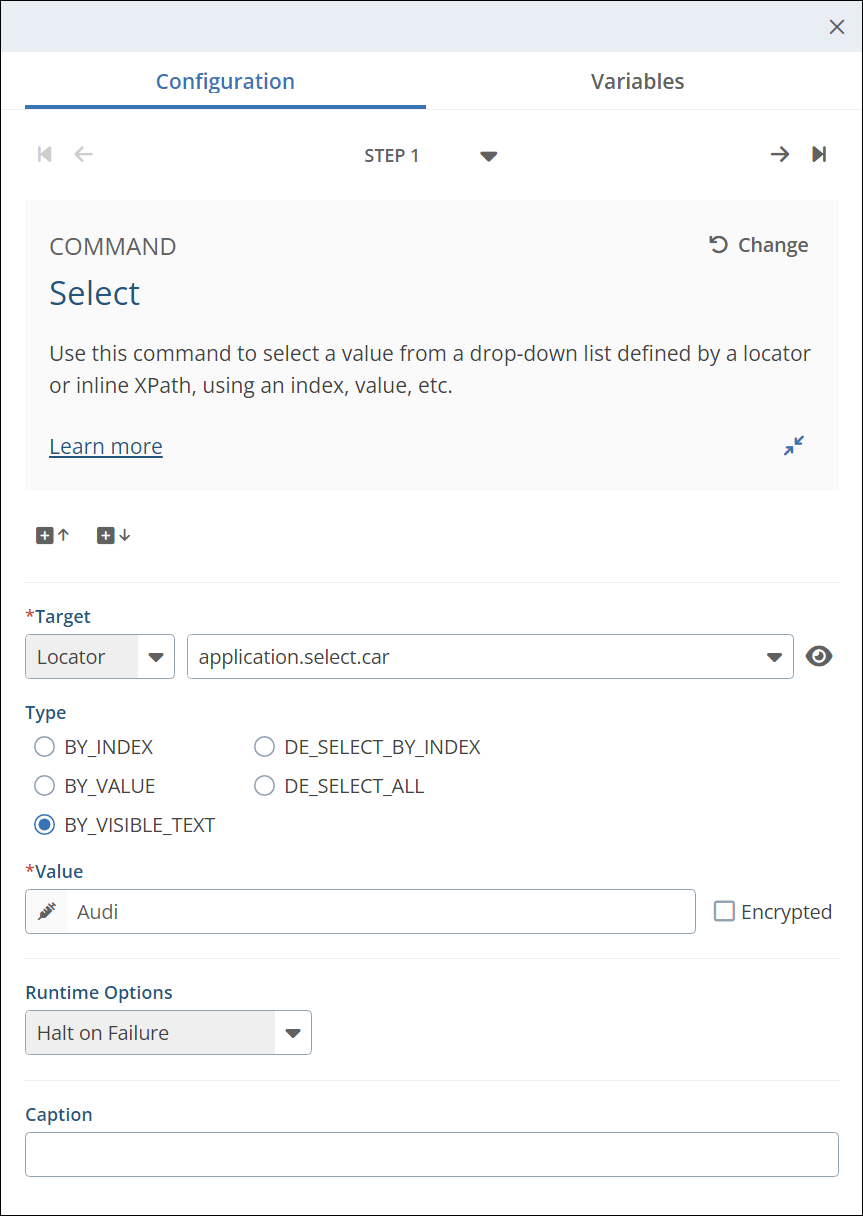863x1216 pixels.
Task: Open the STEP 1 dropdown
Action: (x=488, y=156)
